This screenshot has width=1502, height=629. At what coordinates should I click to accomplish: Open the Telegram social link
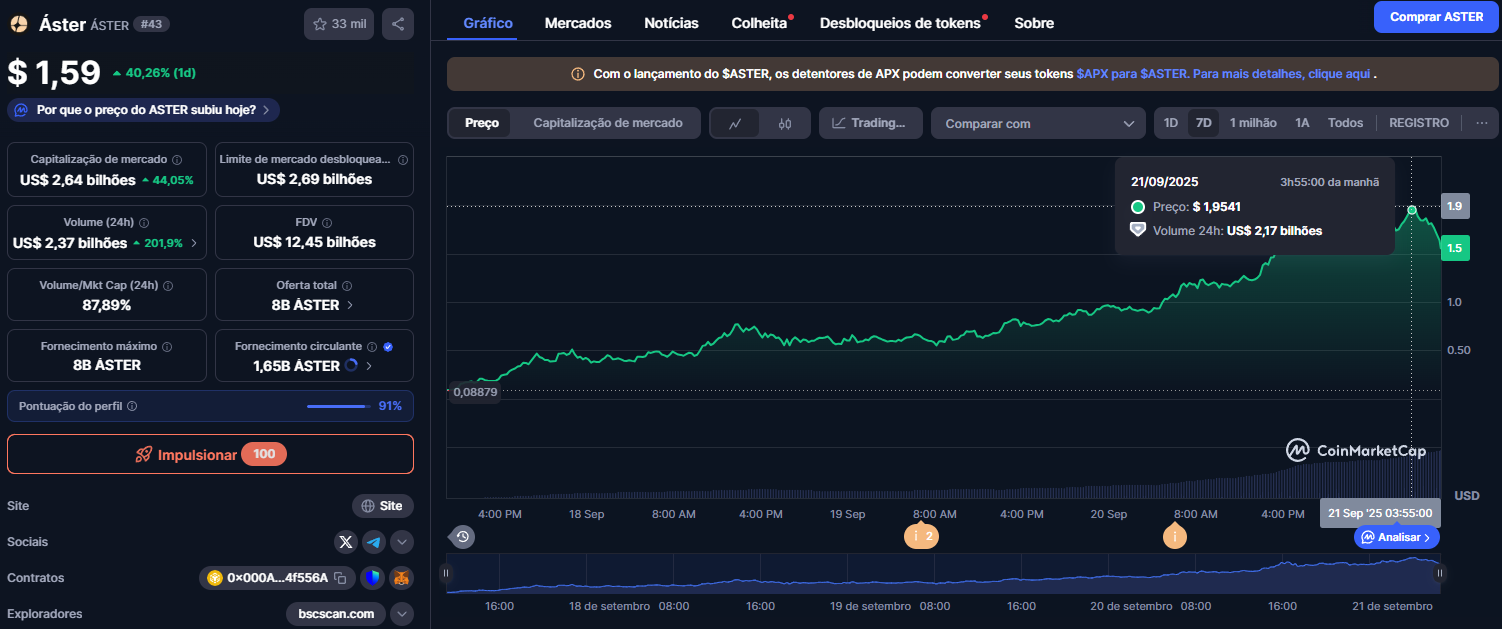pos(374,542)
